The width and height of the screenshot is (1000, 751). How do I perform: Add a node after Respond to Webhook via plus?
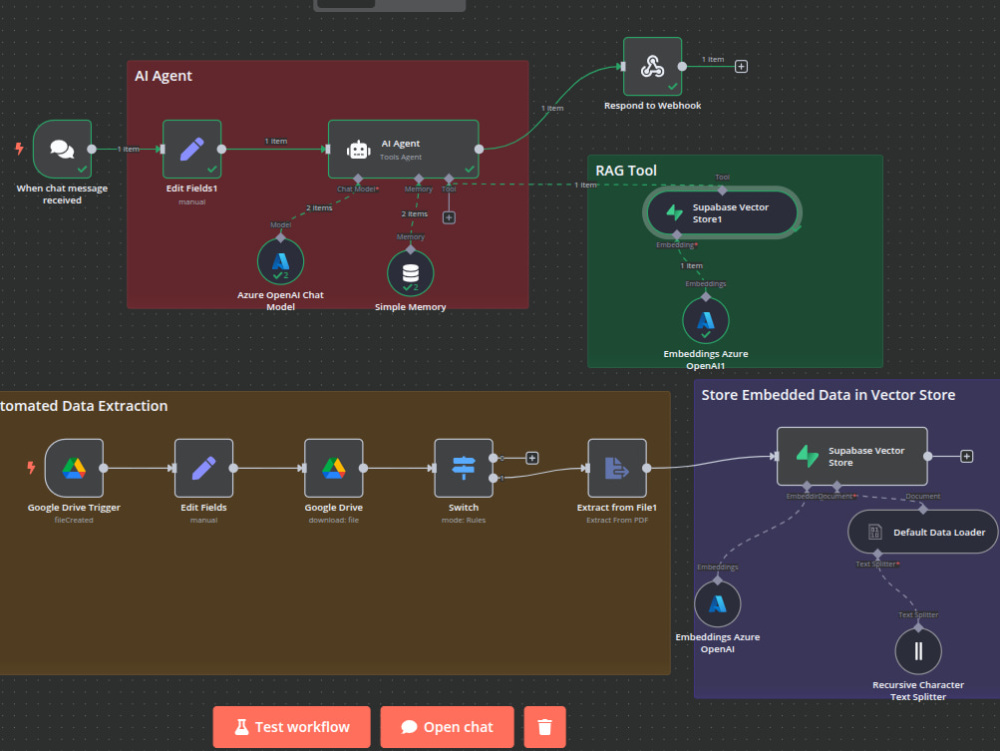coord(740,65)
